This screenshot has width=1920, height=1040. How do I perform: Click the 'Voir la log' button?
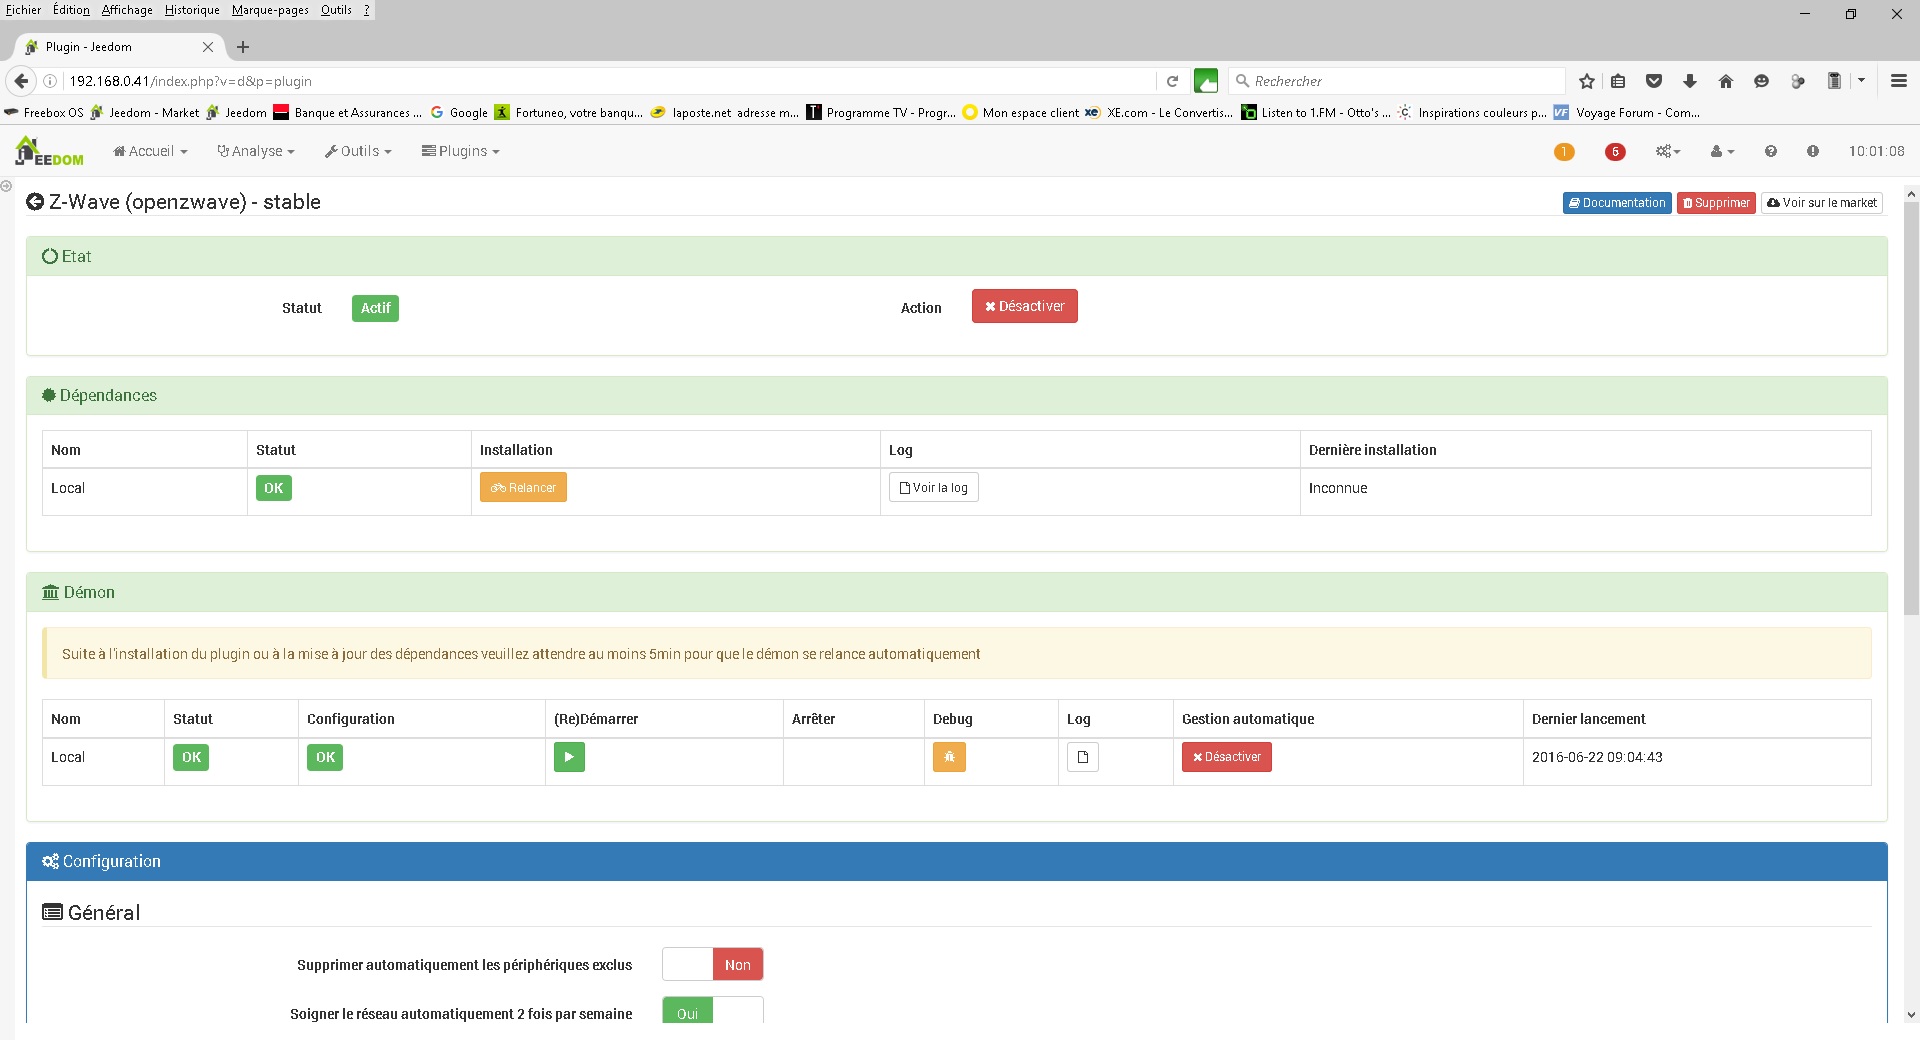933,487
